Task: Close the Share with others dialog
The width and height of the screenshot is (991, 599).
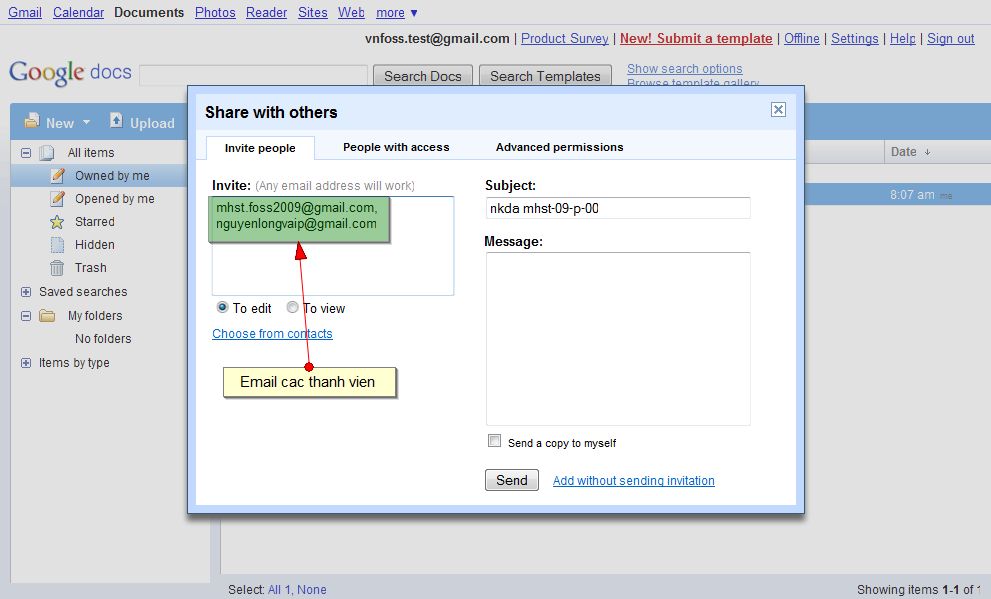Action: pos(778,110)
